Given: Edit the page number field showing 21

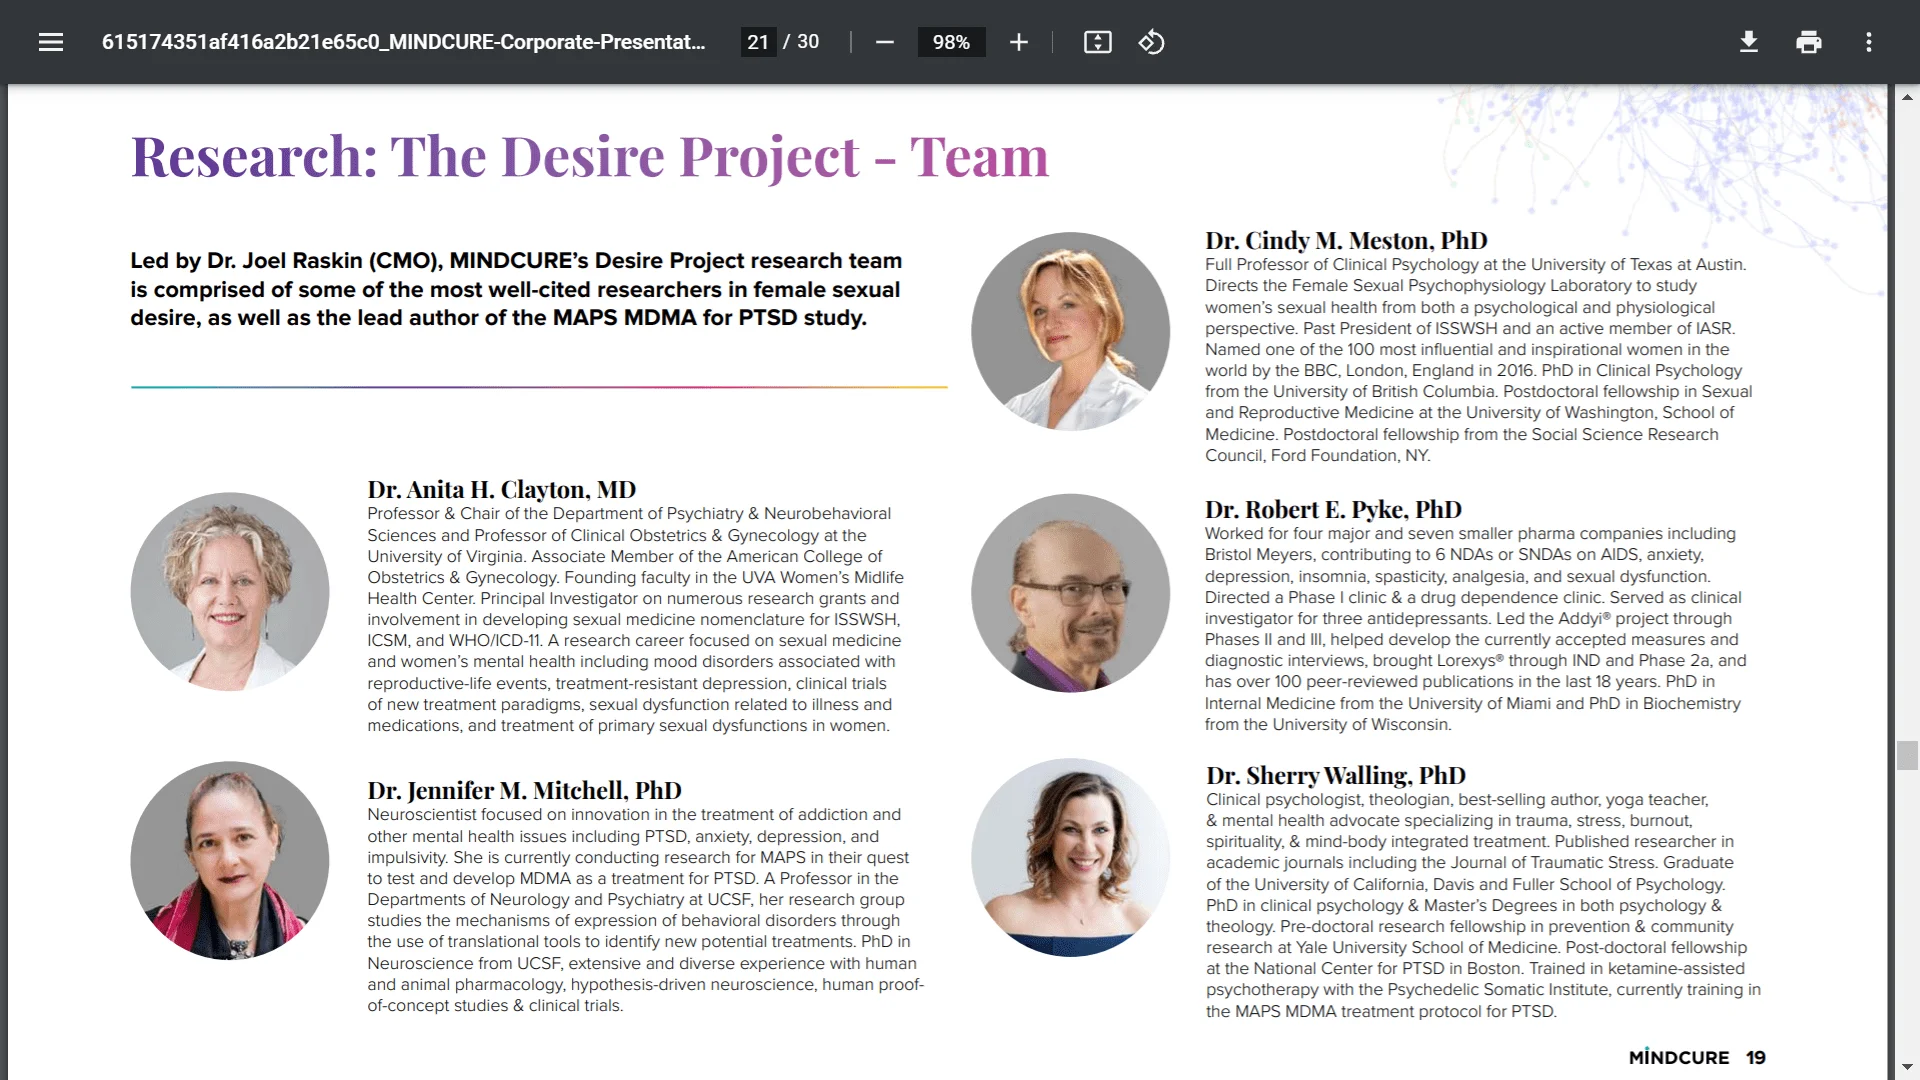Looking at the screenshot, I should pyautogui.click(x=758, y=42).
